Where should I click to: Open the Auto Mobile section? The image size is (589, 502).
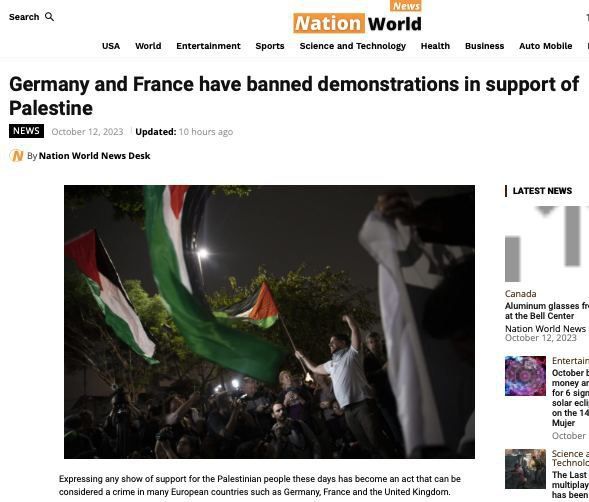coord(545,46)
